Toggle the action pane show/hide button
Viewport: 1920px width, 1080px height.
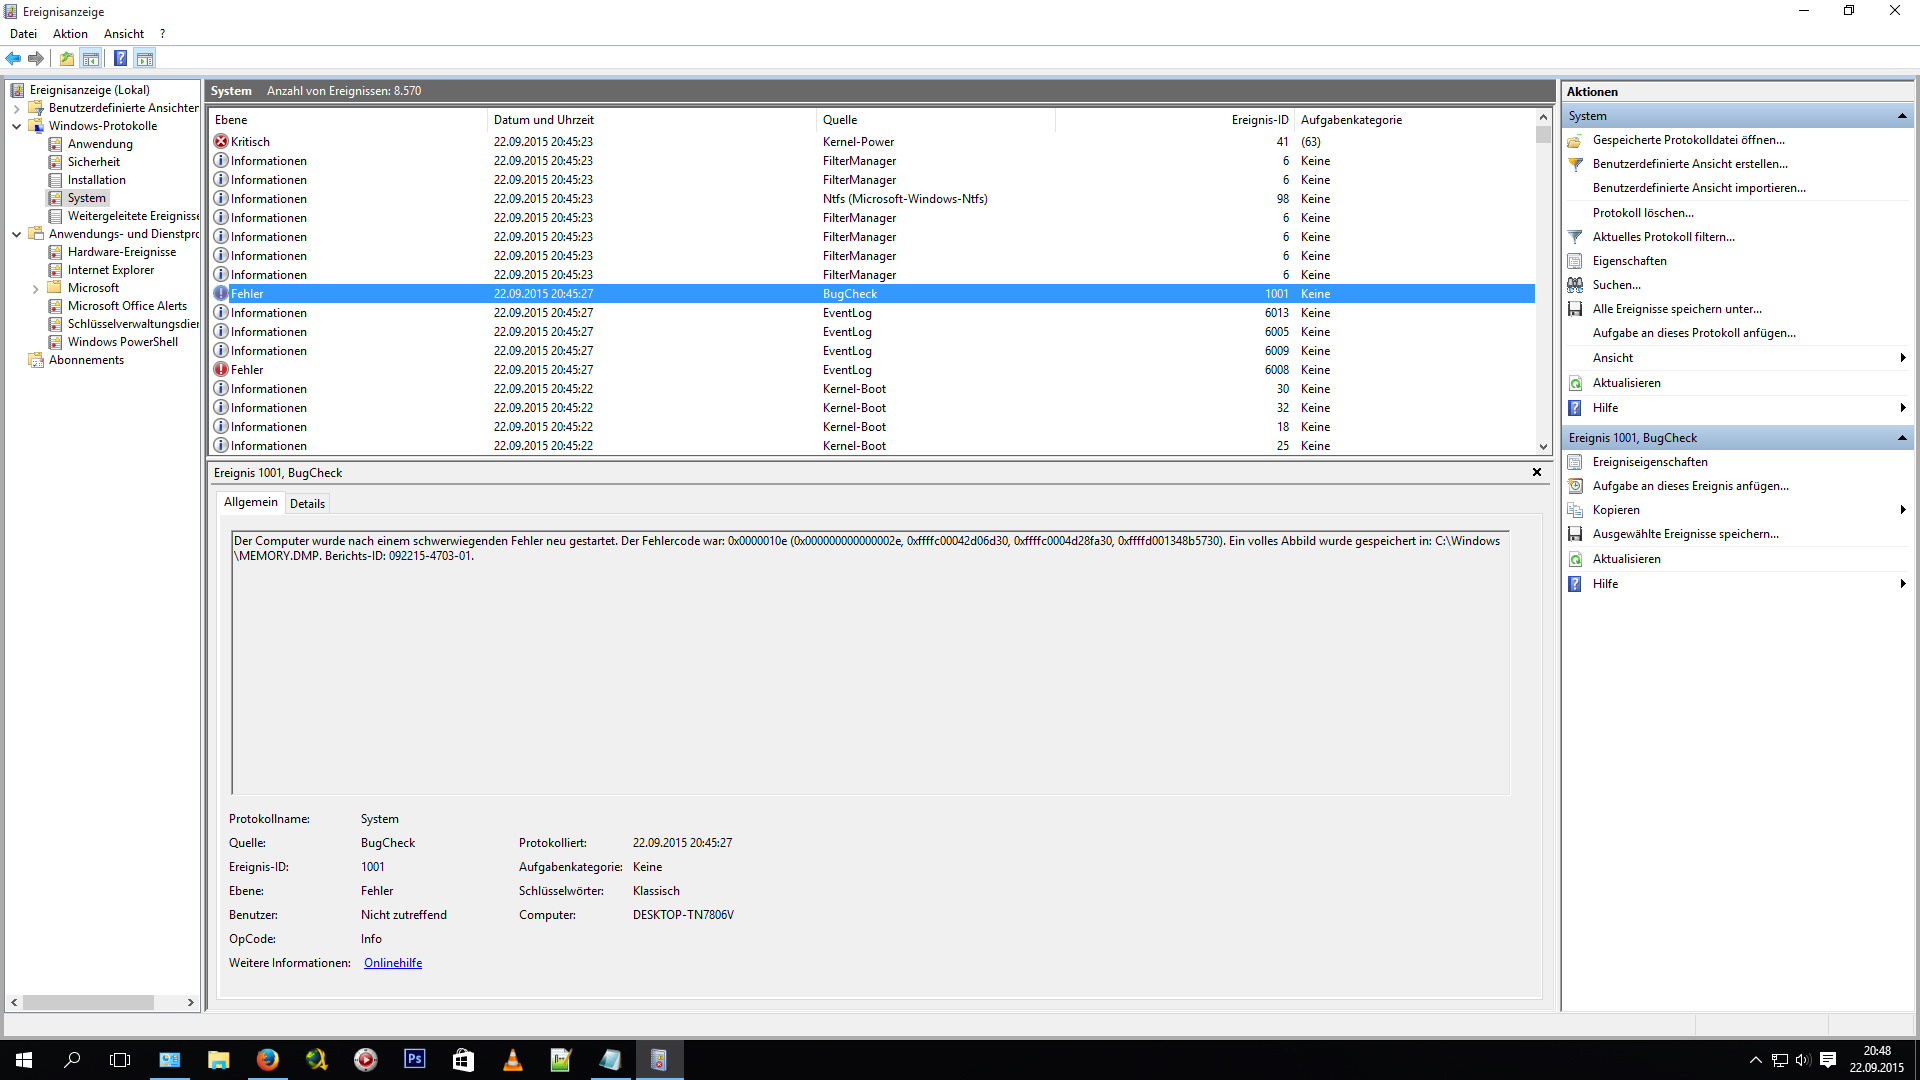[x=145, y=58]
